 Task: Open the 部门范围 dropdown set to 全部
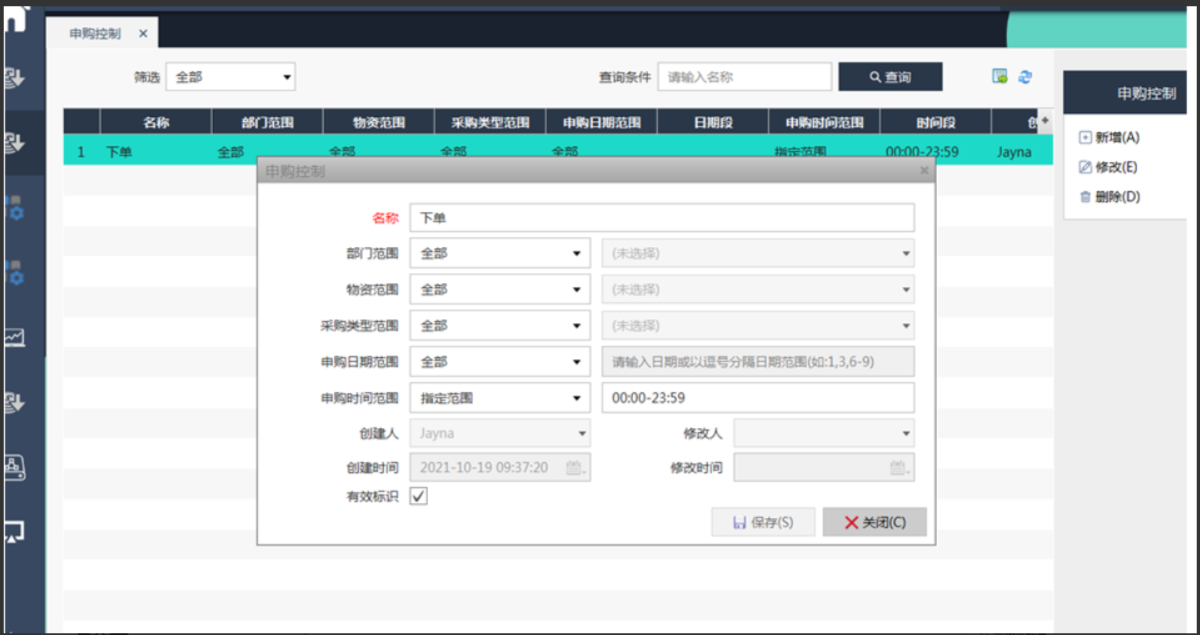499,253
